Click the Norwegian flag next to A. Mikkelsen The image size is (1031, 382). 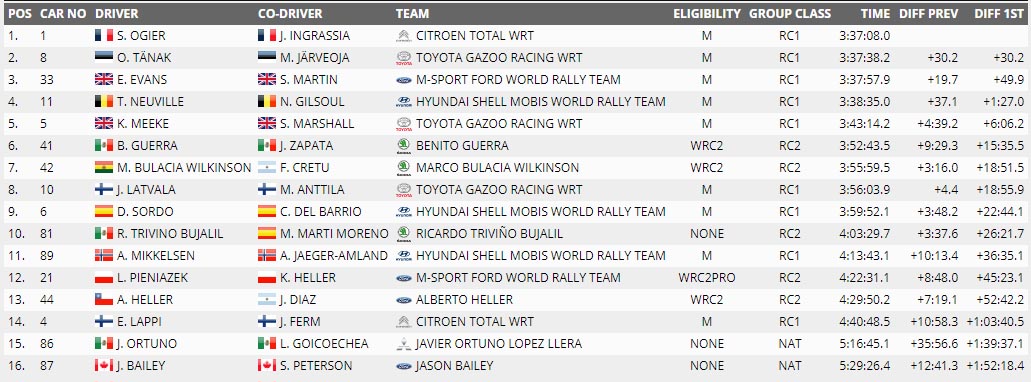104,256
